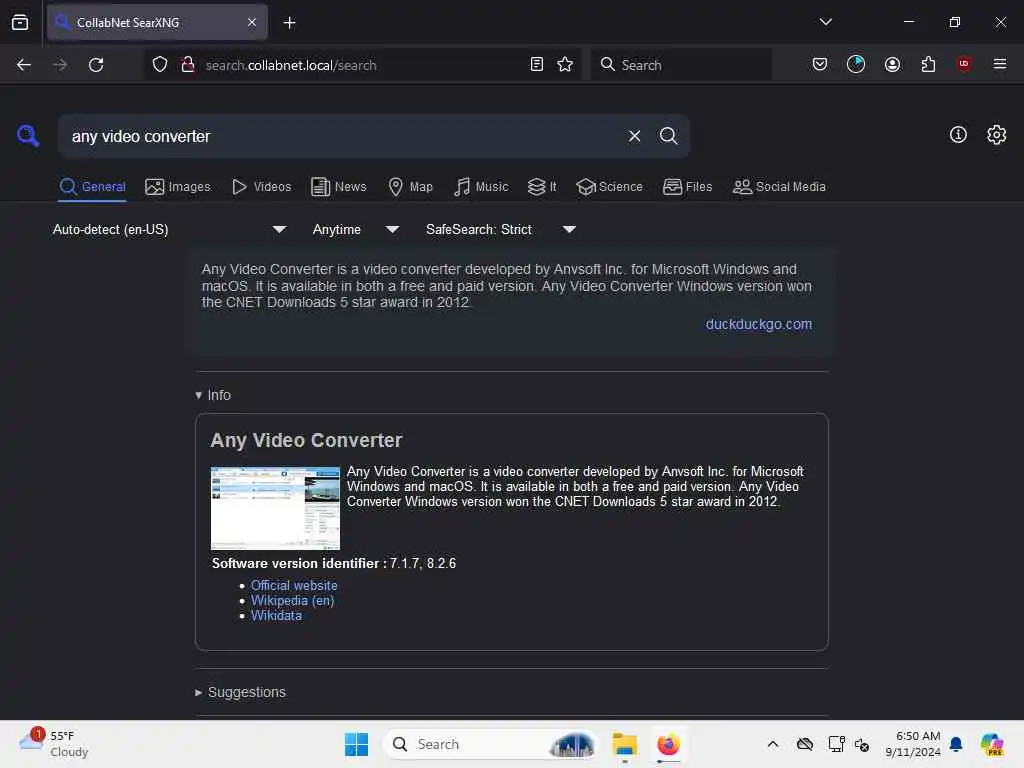This screenshot has width=1024, height=768.
Task: Close the CollabNet SearXNG tab
Action: pos(252,22)
